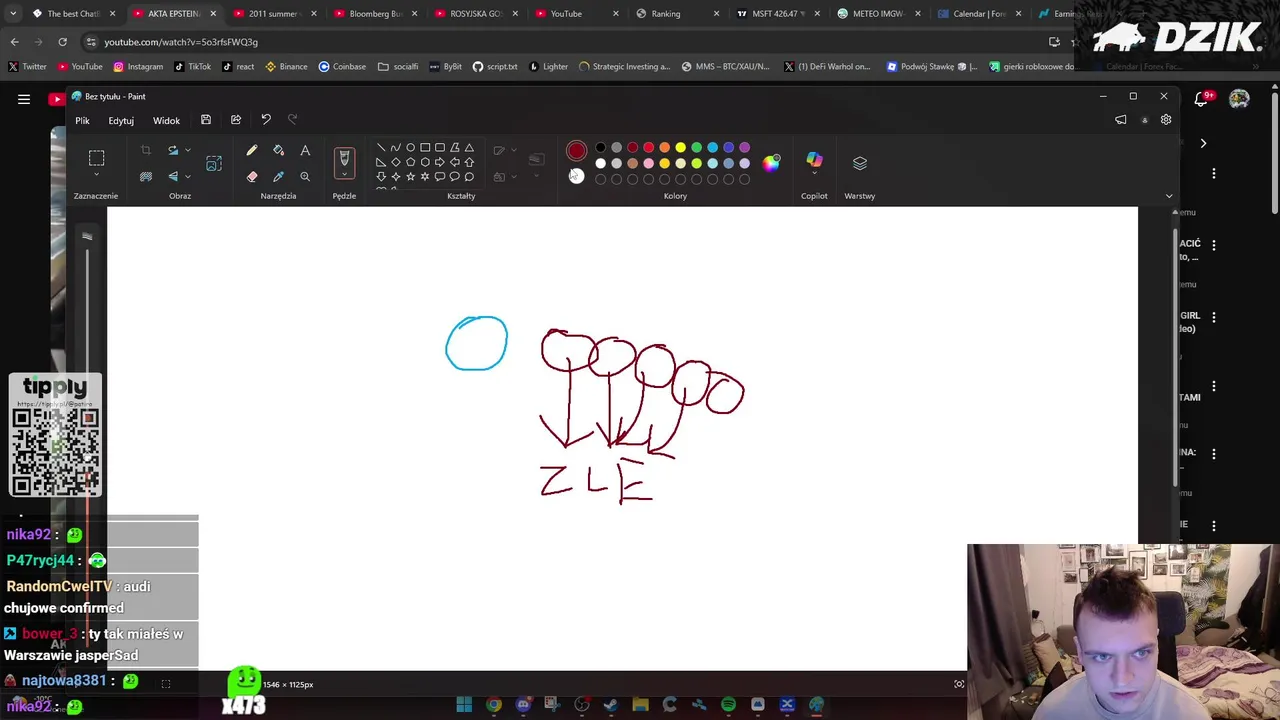1280x720 pixels.
Task: Choose the right arrow shape in Kształty
Action: (440, 162)
